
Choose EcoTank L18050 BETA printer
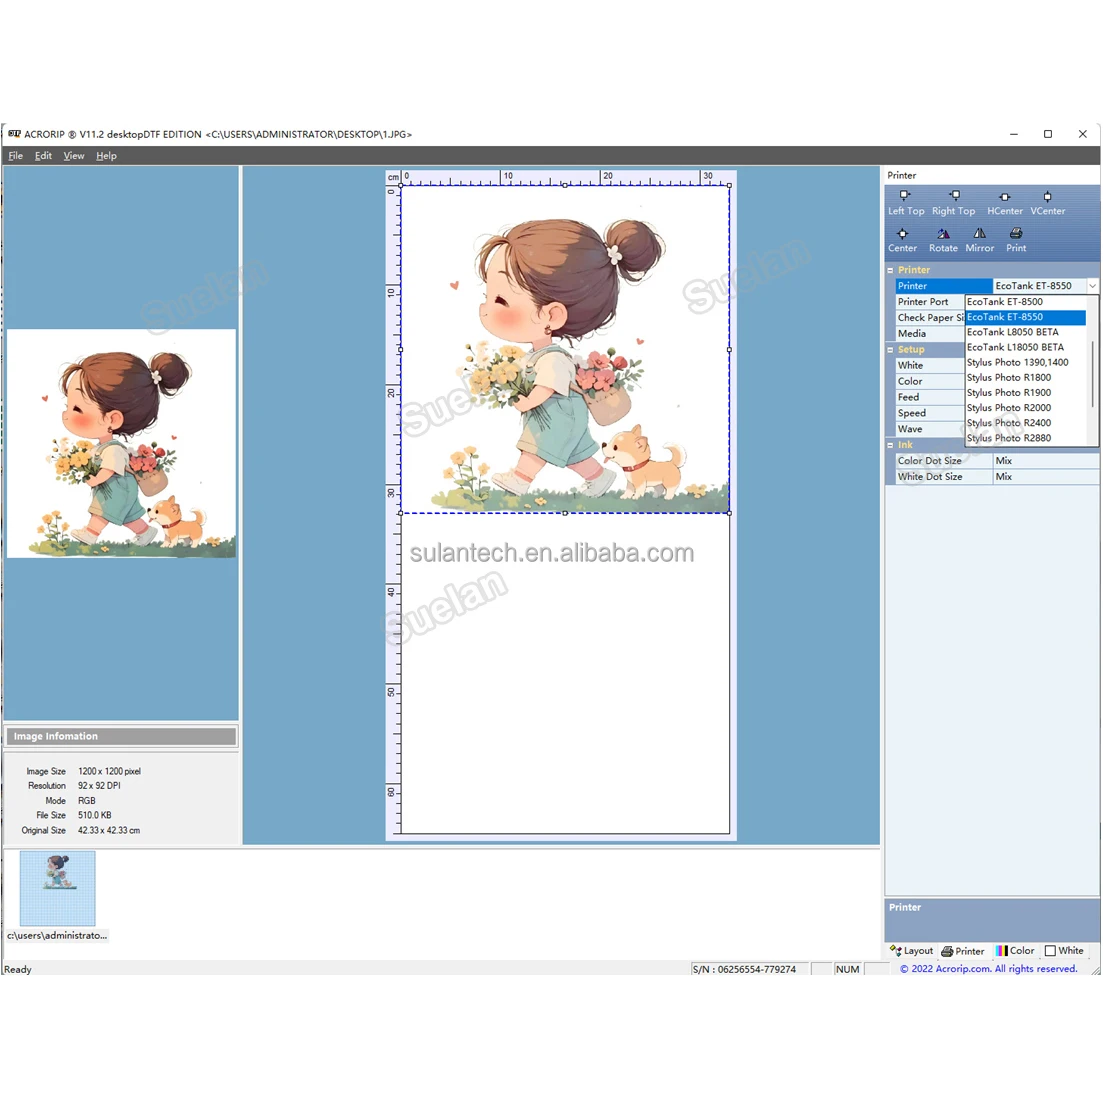[1025, 348]
